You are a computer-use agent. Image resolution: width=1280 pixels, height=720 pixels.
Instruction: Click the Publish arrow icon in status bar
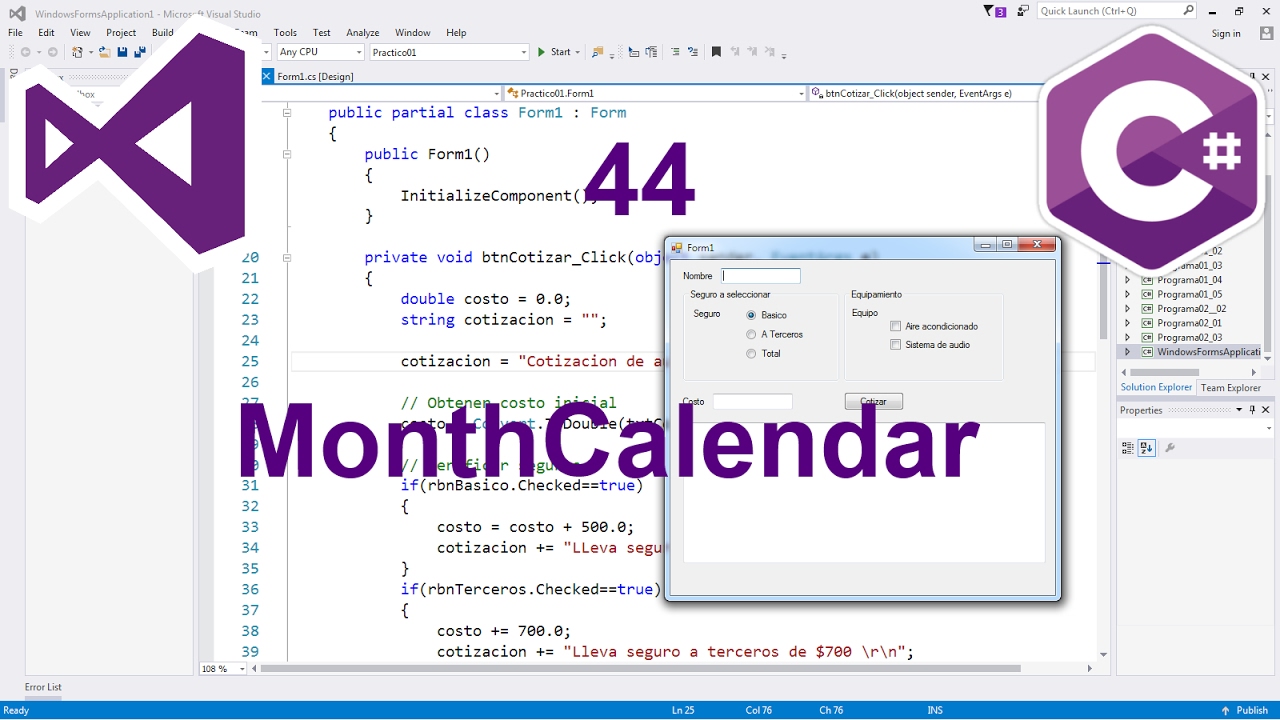(x=1226, y=710)
